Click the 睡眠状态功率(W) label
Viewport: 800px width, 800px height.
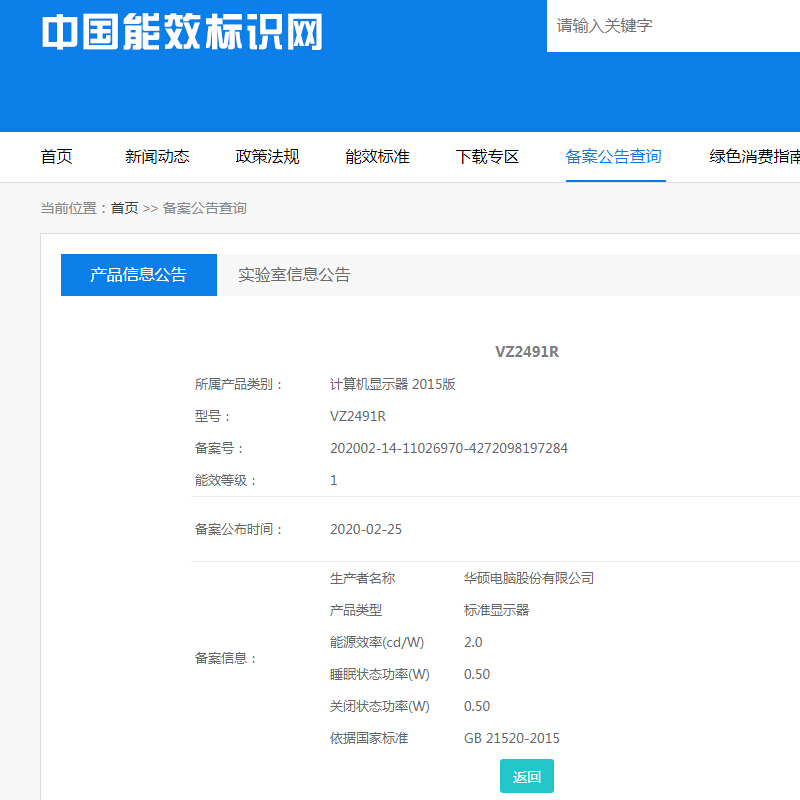coord(380,674)
